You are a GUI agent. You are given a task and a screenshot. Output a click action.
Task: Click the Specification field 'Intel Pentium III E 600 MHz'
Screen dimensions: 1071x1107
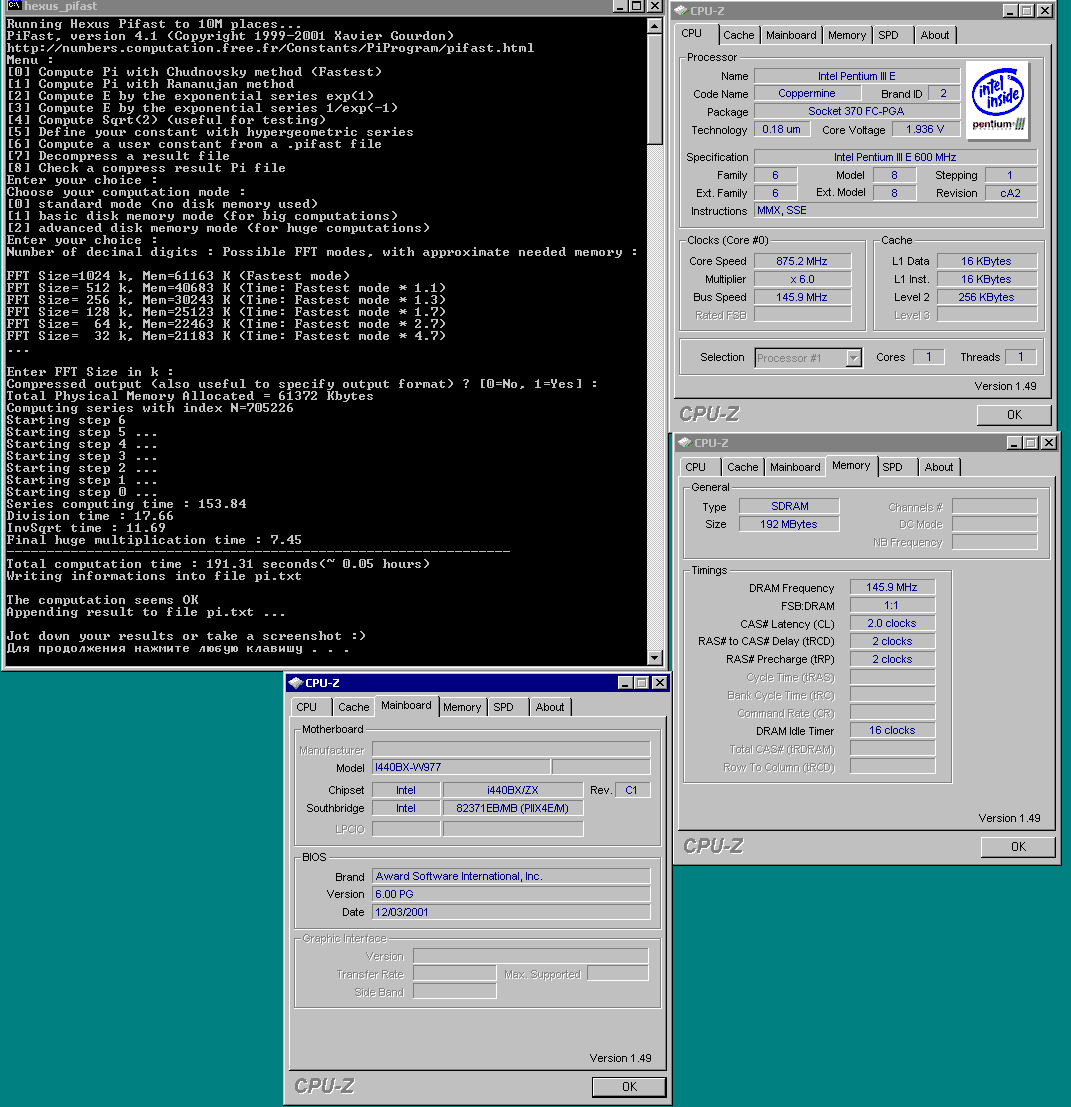[895, 157]
